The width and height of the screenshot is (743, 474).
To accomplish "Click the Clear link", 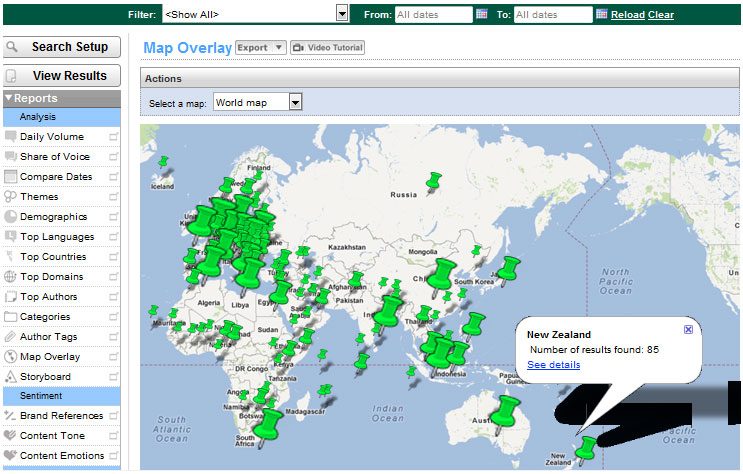I will (661, 15).
